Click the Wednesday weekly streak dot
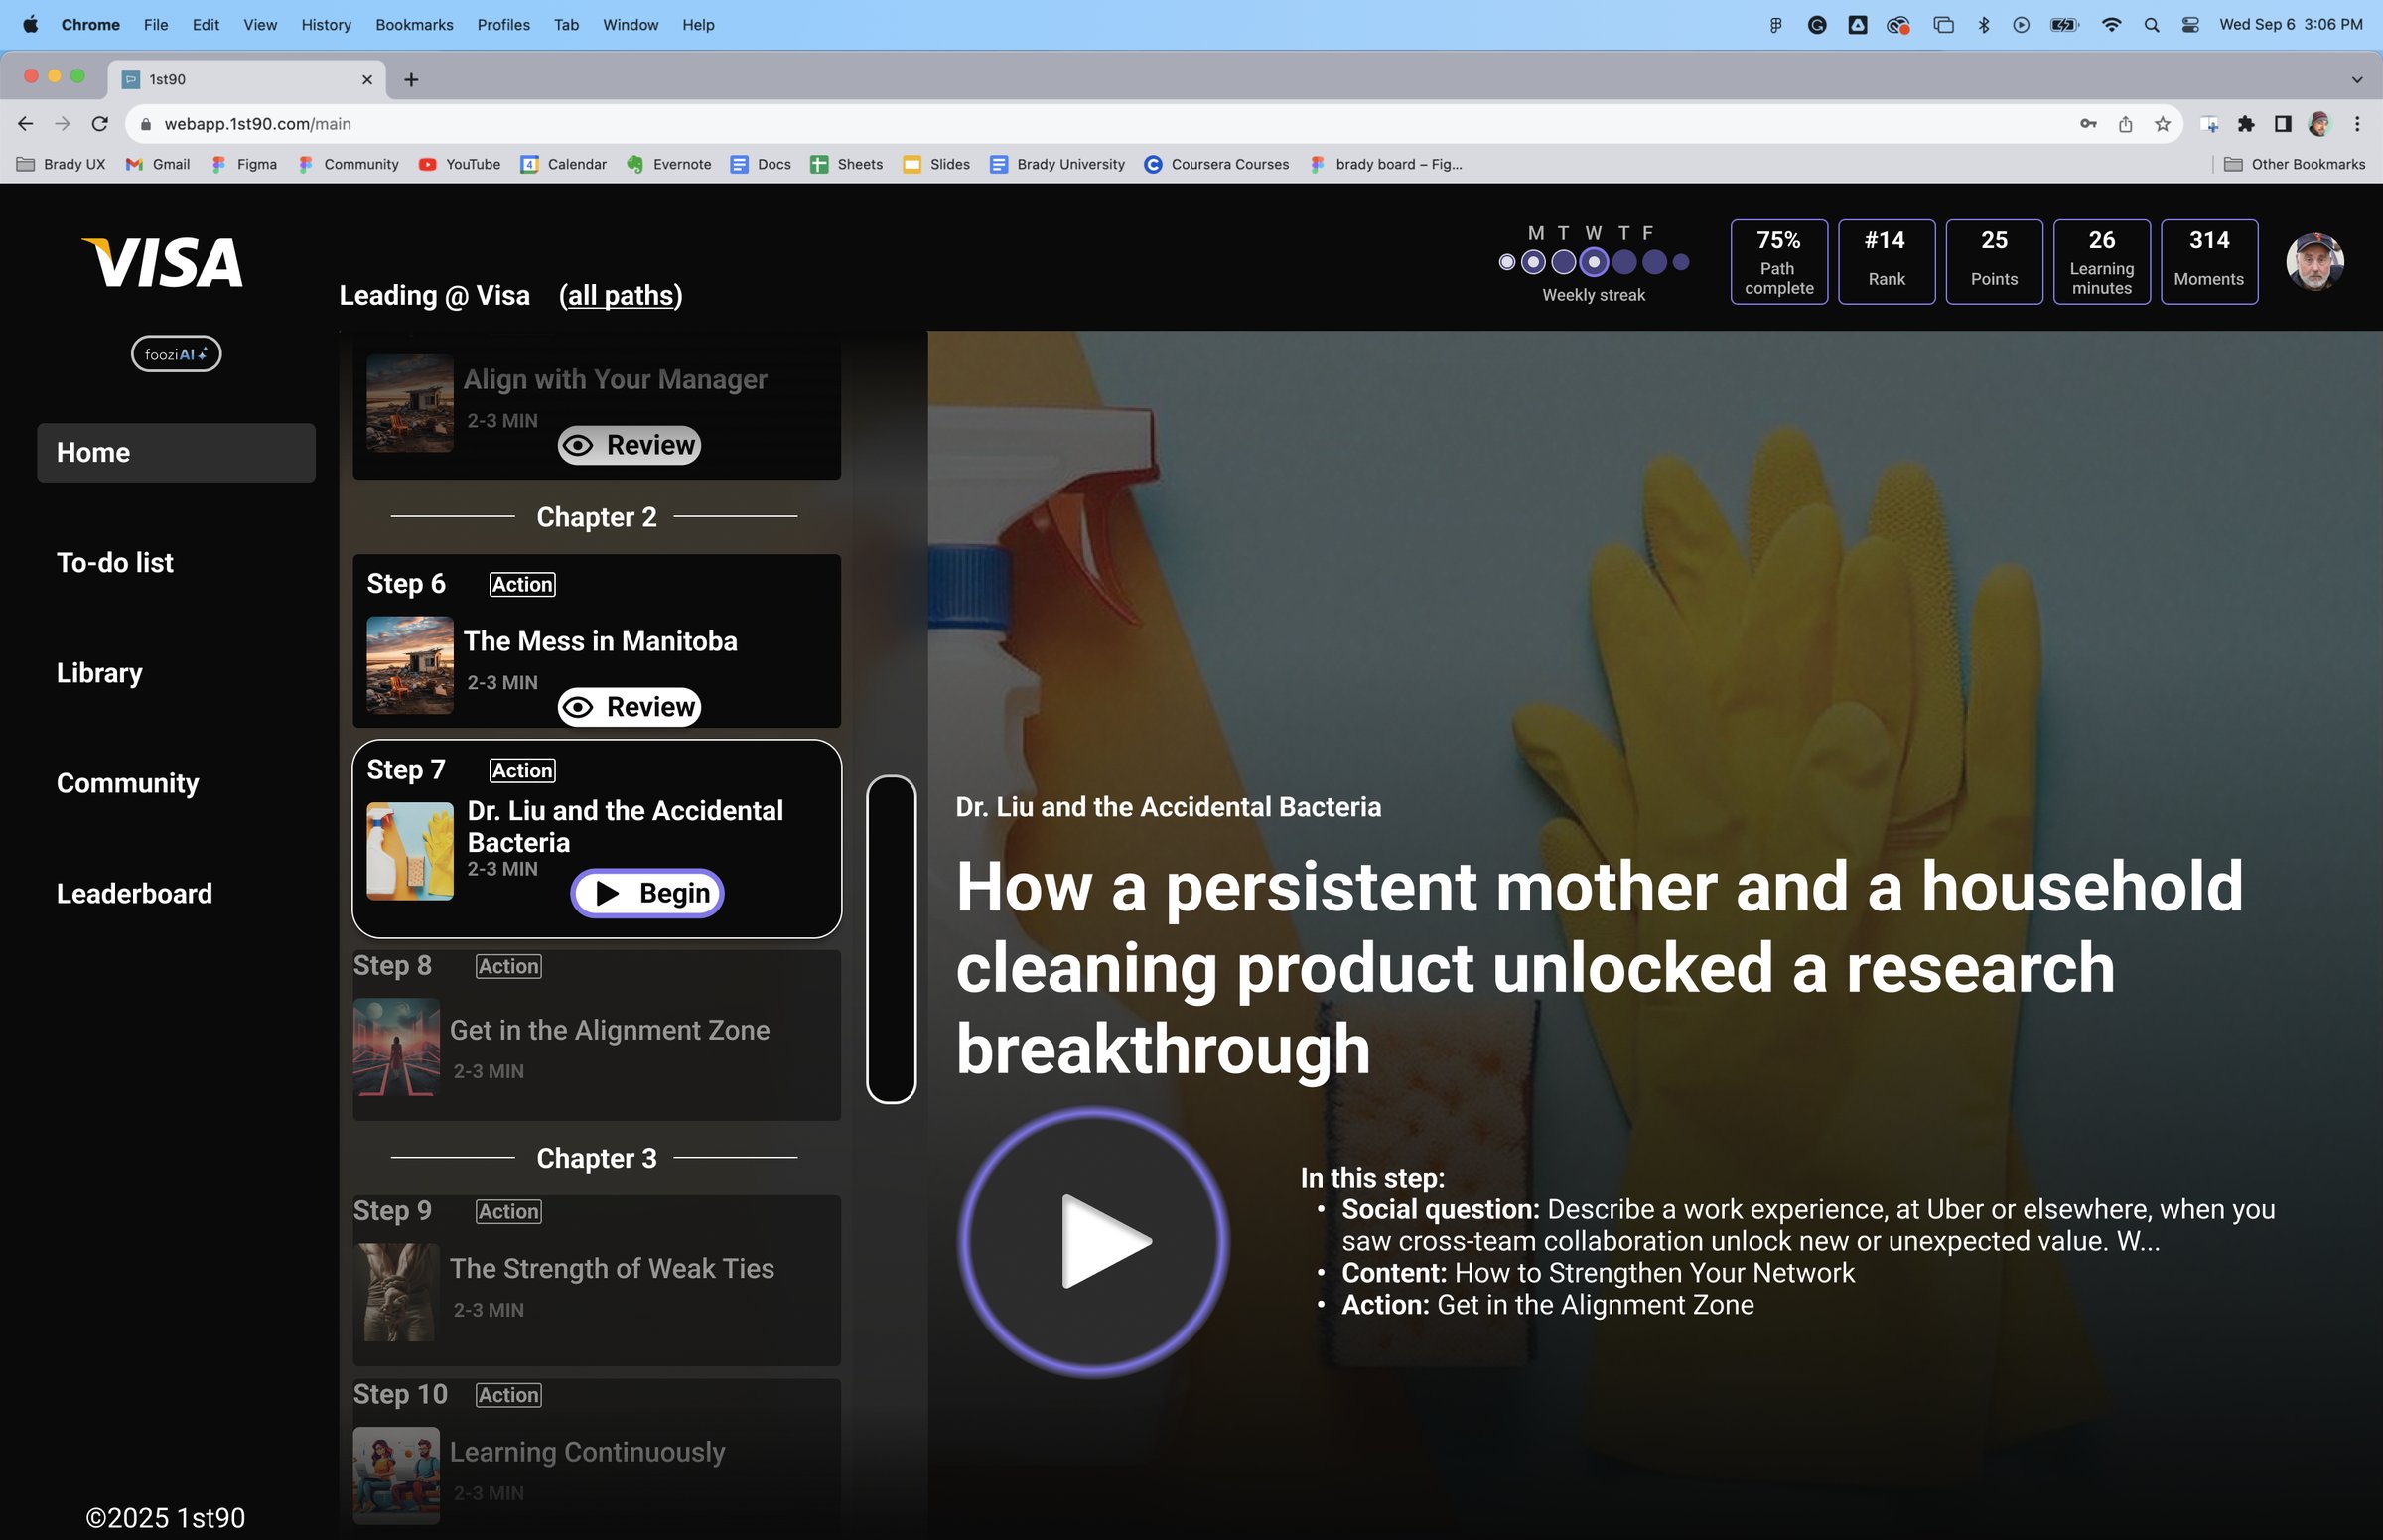The image size is (2383, 1540). point(1594,262)
